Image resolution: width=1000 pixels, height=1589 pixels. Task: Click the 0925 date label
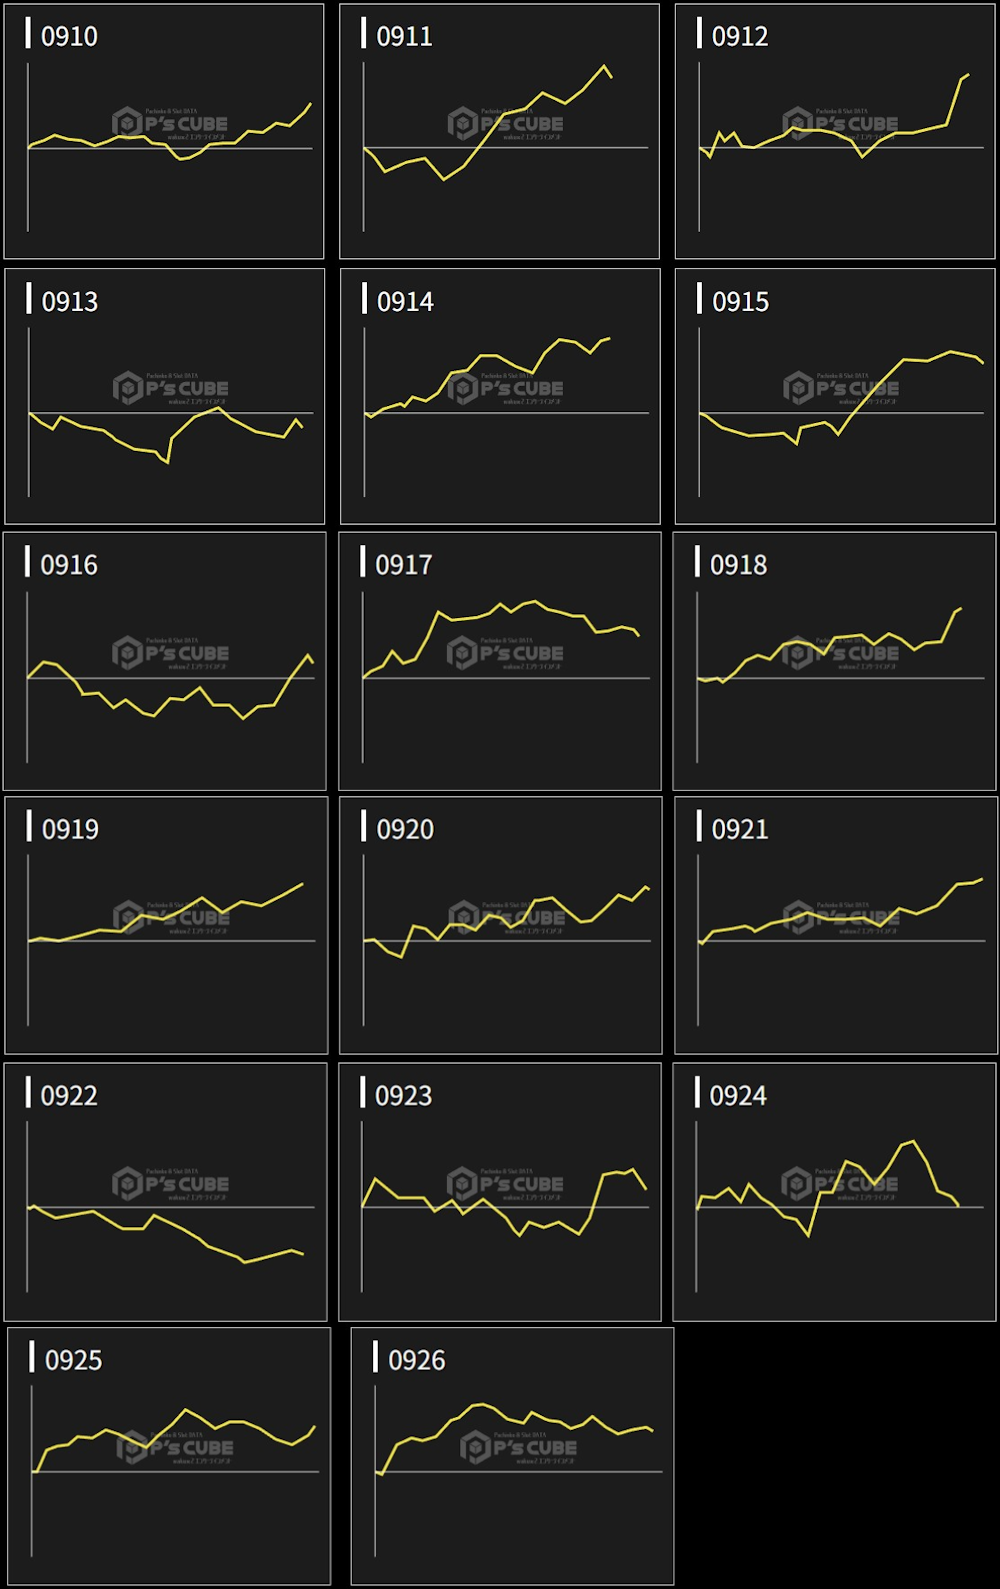(x=73, y=1360)
